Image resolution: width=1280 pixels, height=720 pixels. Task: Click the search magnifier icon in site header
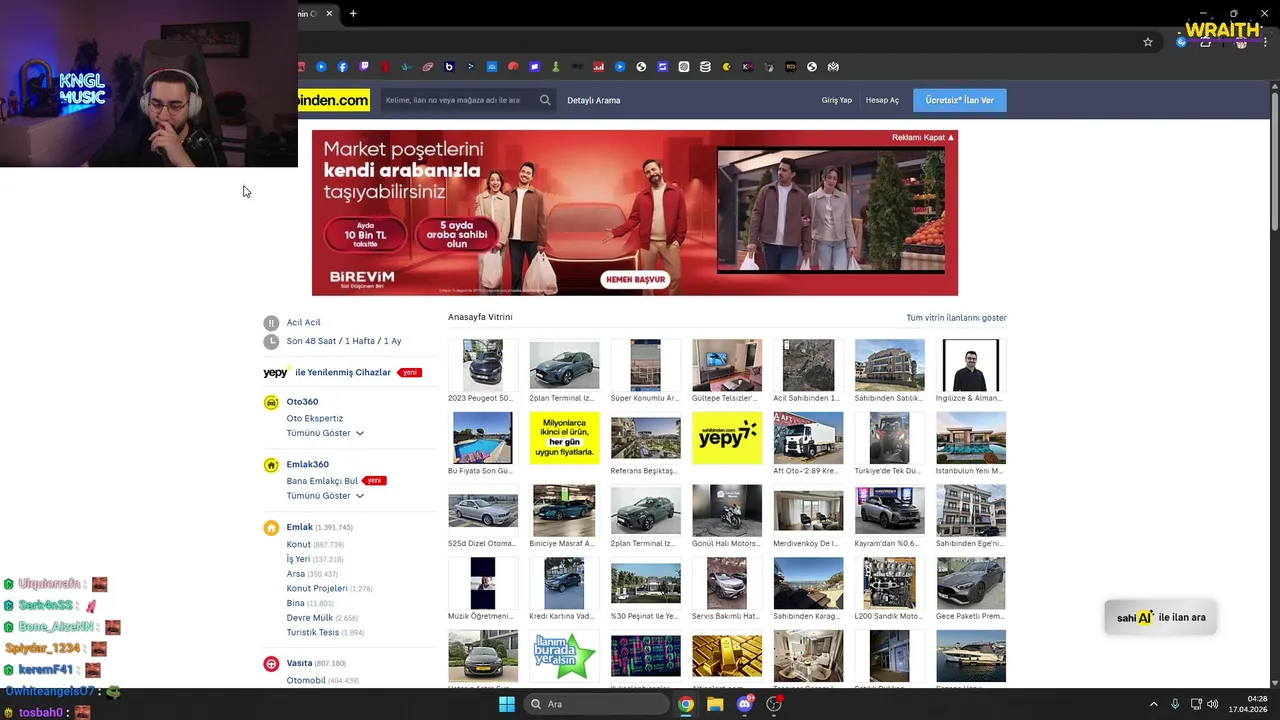[x=545, y=100]
